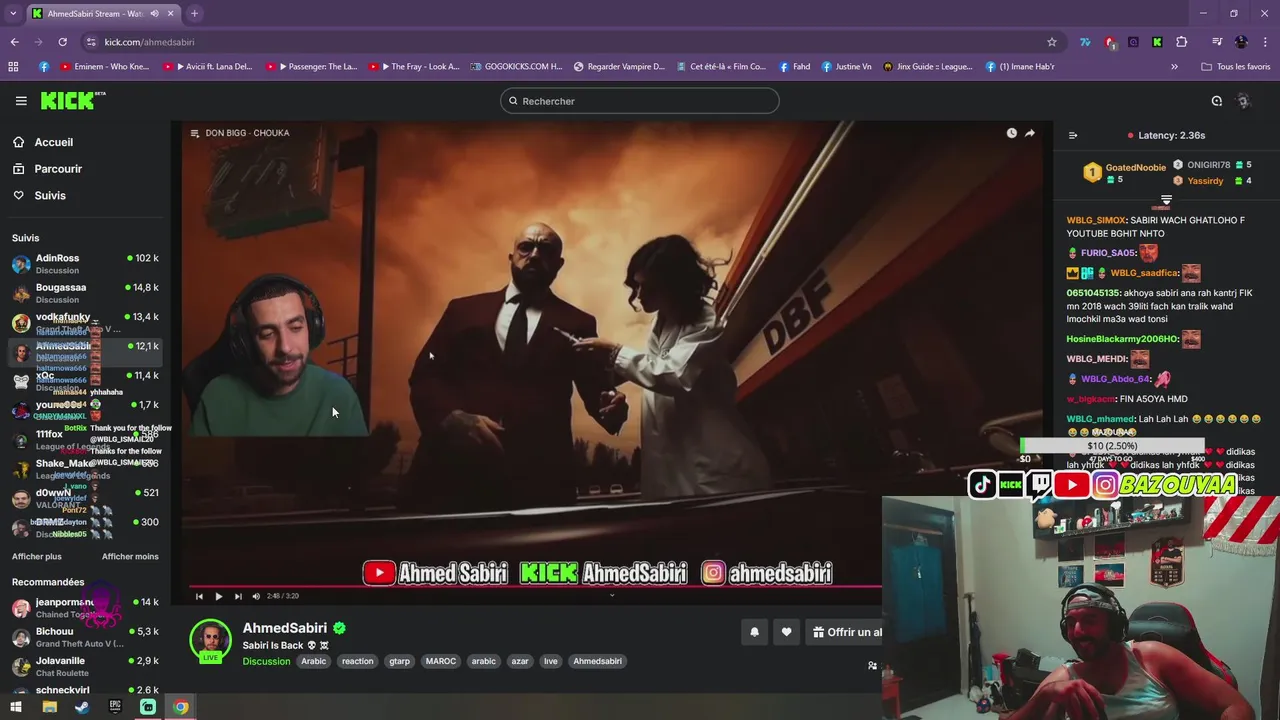
Task: Open the user profile avatar menu
Action: pyautogui.click(x=1244, y=101)
